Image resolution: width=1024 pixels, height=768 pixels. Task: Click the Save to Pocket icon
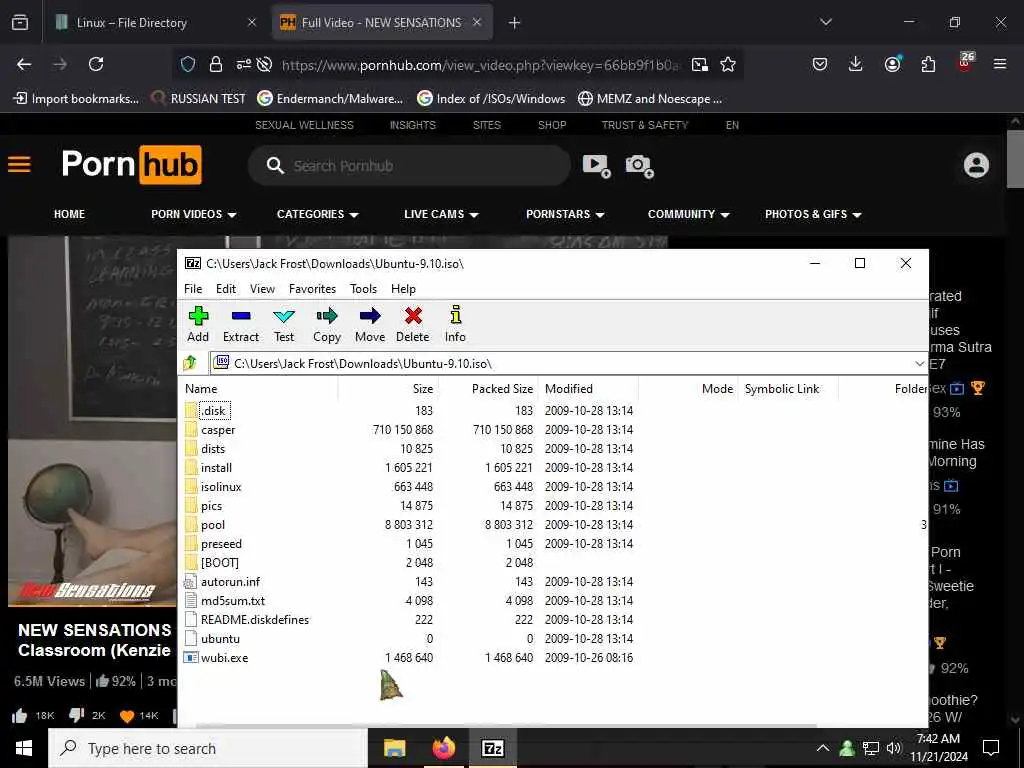[x=820, y=64]
